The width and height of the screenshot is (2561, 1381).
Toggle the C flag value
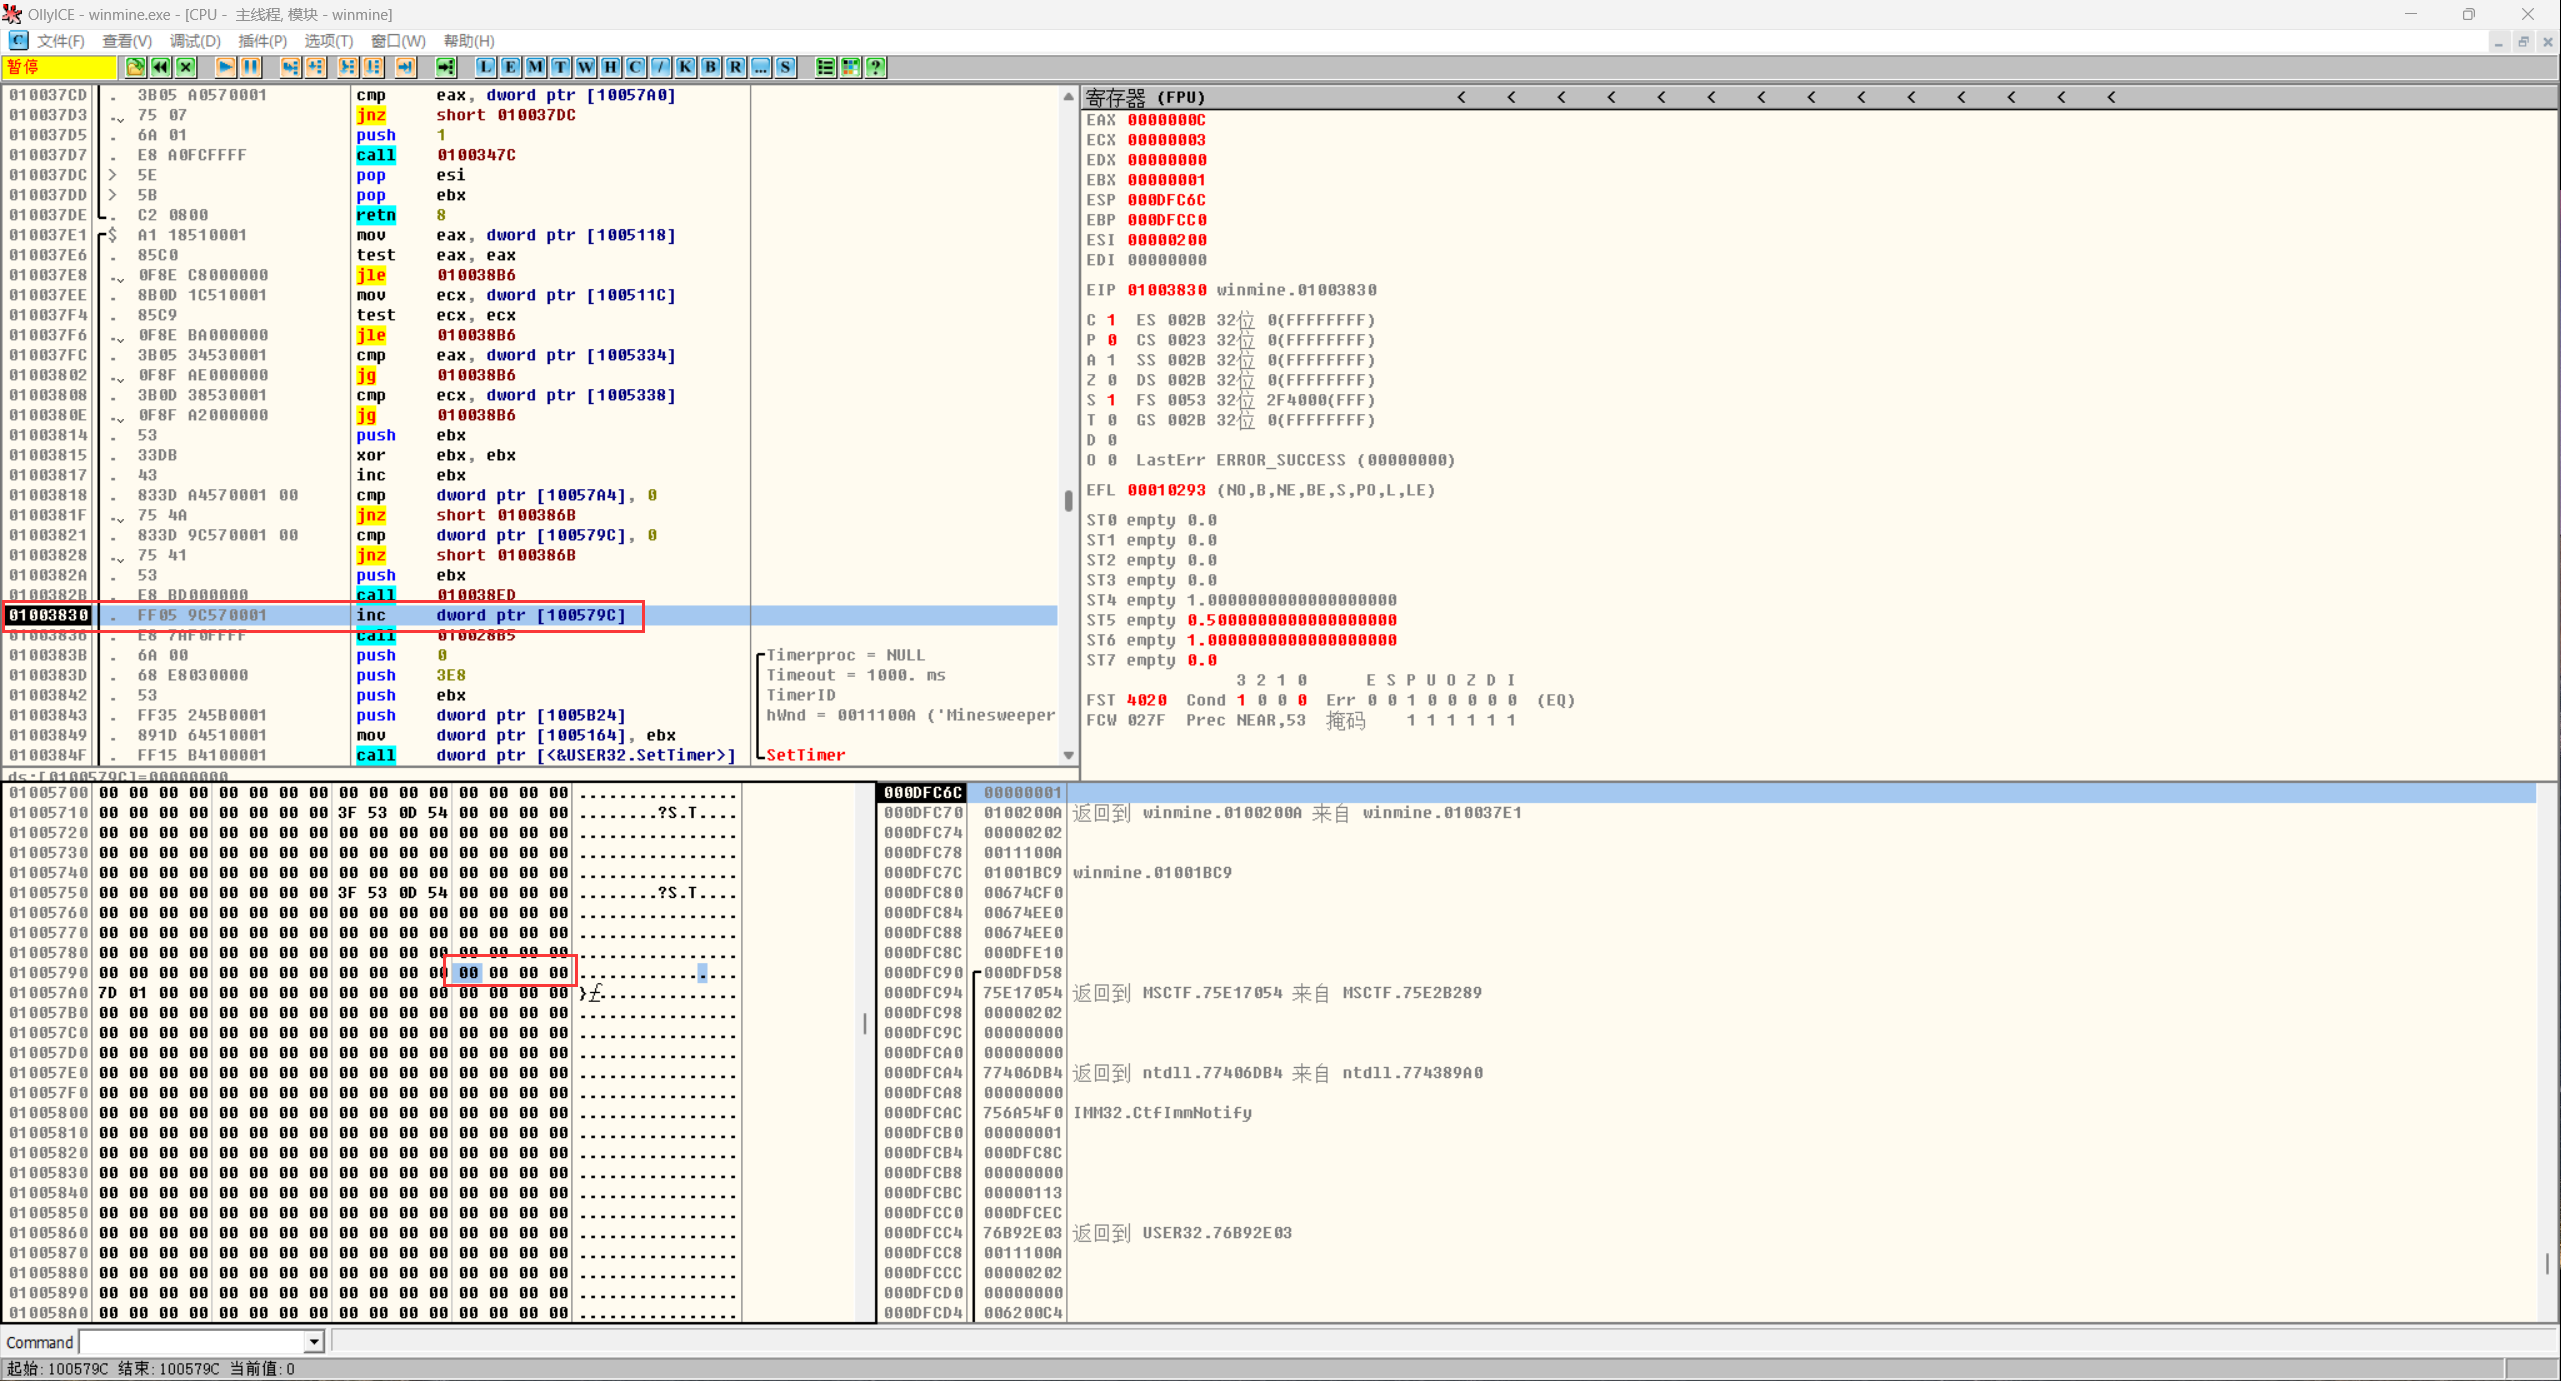point(1111,320)
